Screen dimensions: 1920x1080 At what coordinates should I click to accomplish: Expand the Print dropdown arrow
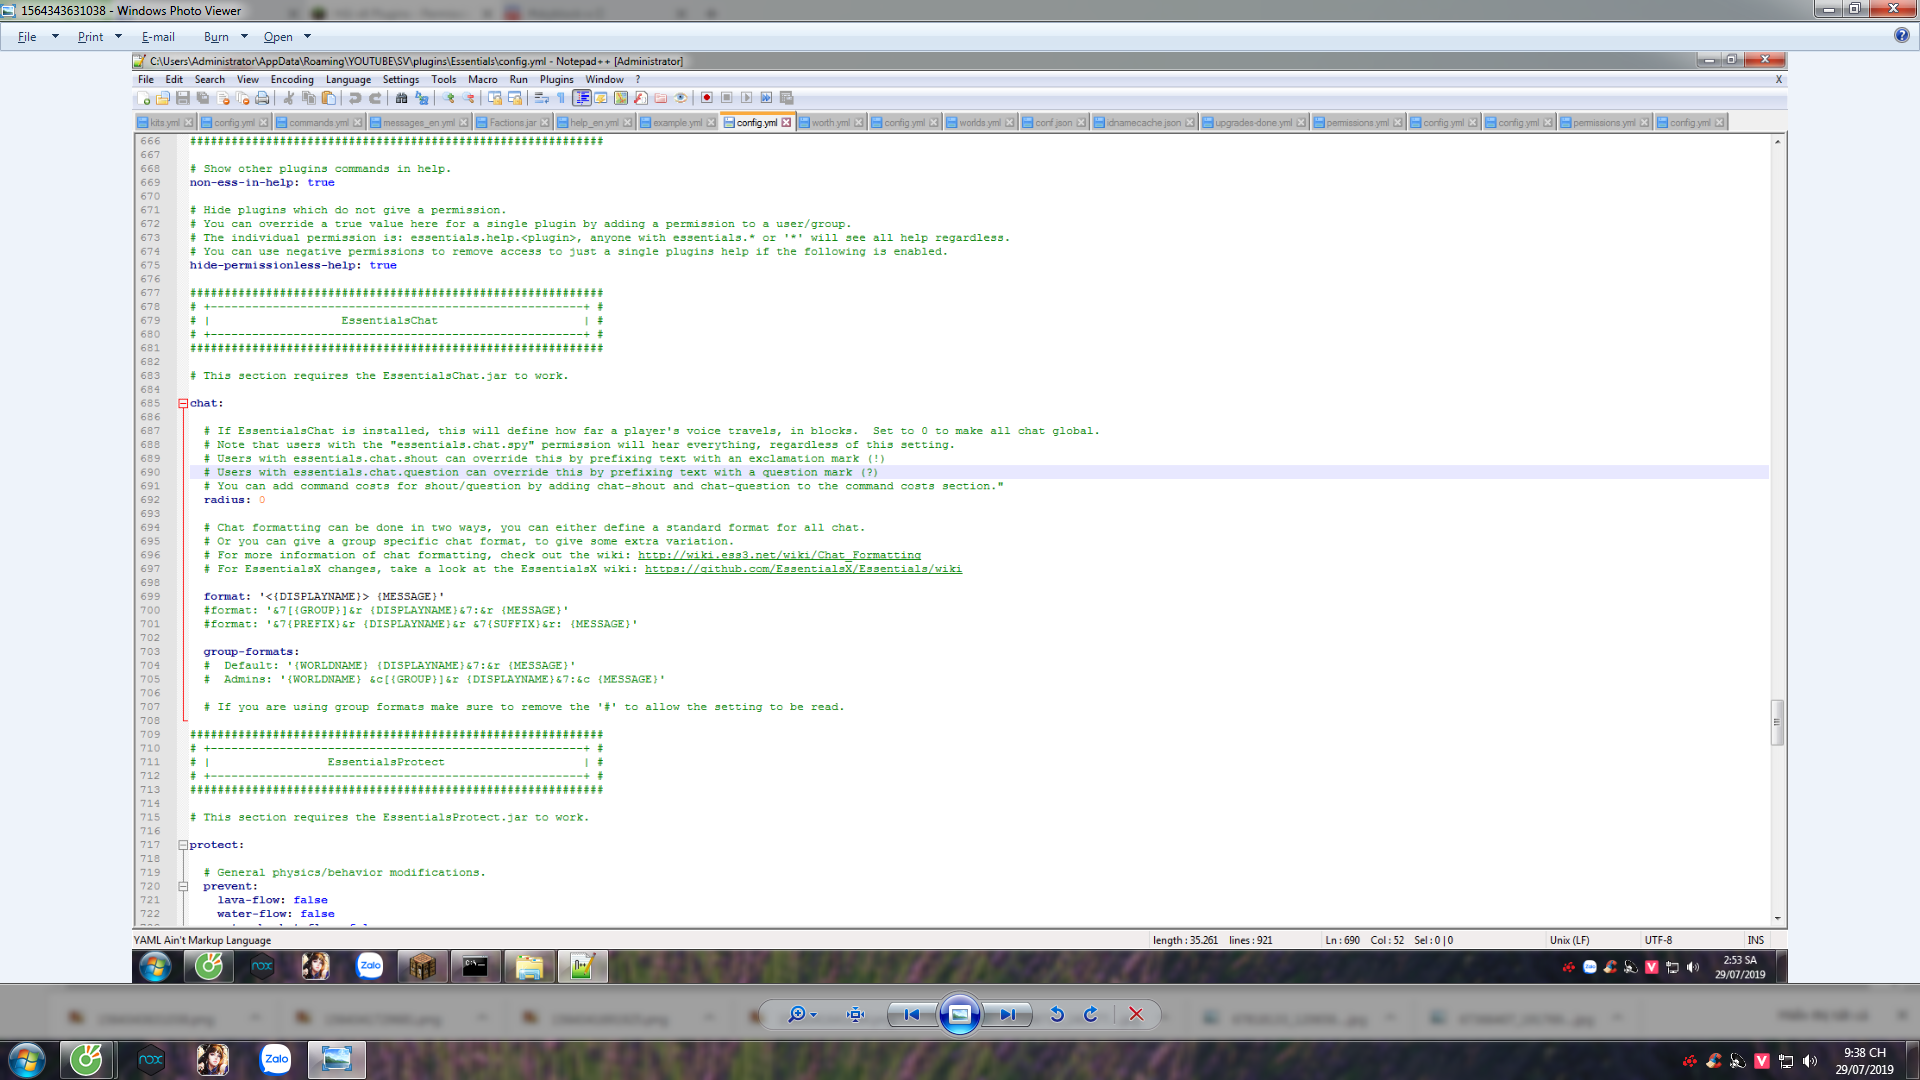point(118,37)
